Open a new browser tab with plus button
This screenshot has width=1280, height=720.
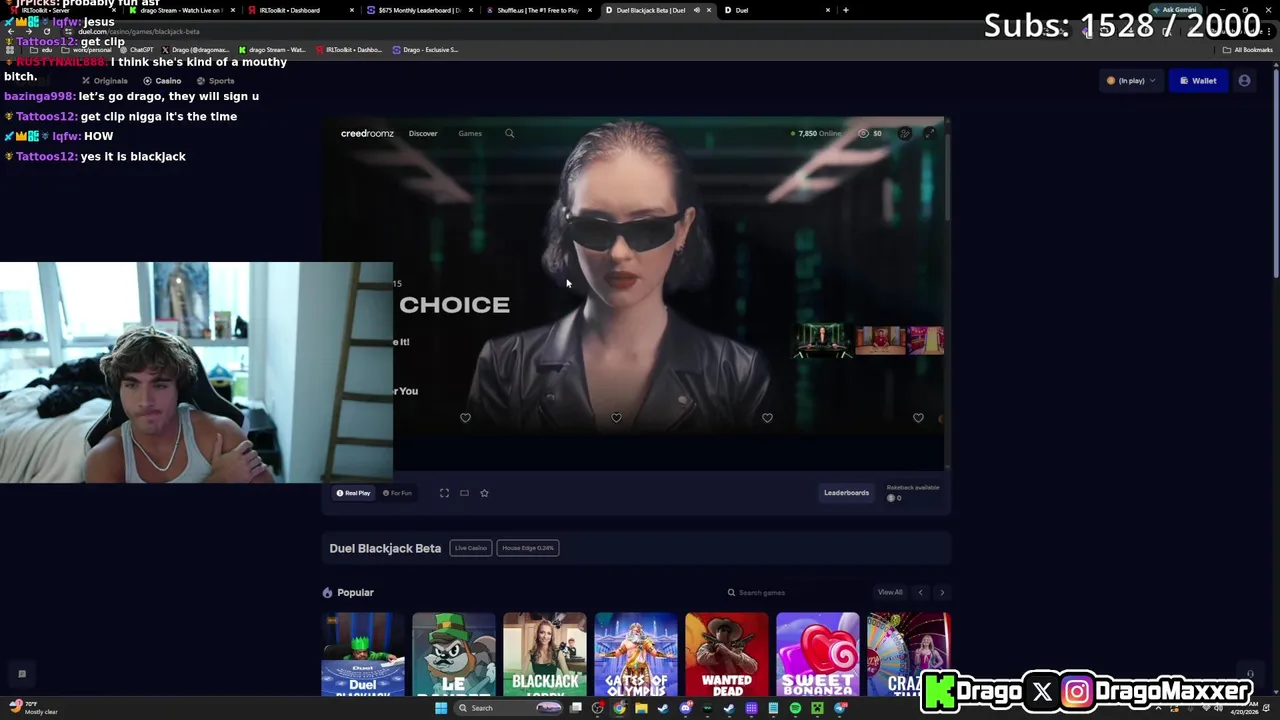(x=846, y=10)
